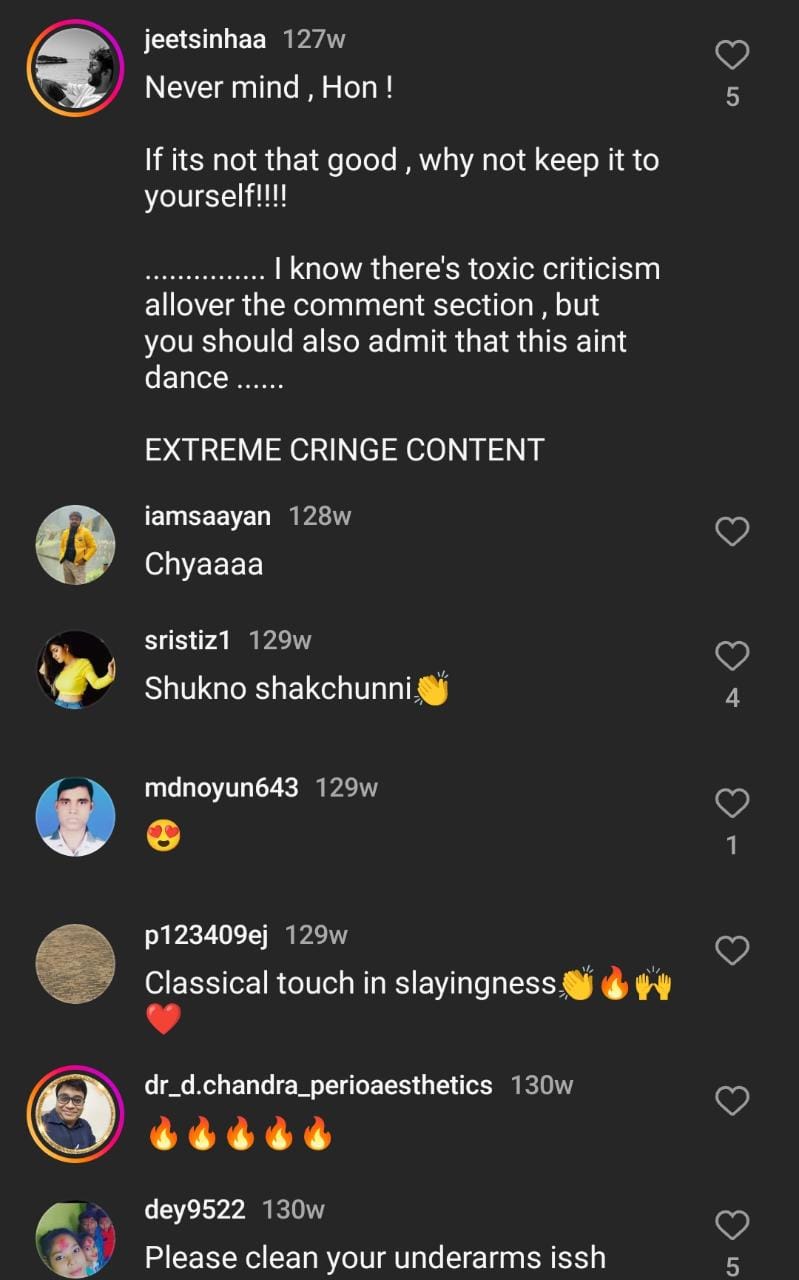Open mdnoyun643 username link
The image size is (799, 1280).
pyautogui.click(x=221, y=788)
